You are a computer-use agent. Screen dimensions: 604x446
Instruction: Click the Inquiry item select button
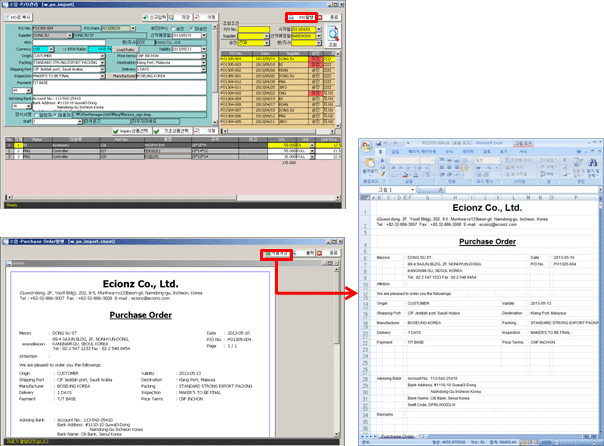coord(131,131)
